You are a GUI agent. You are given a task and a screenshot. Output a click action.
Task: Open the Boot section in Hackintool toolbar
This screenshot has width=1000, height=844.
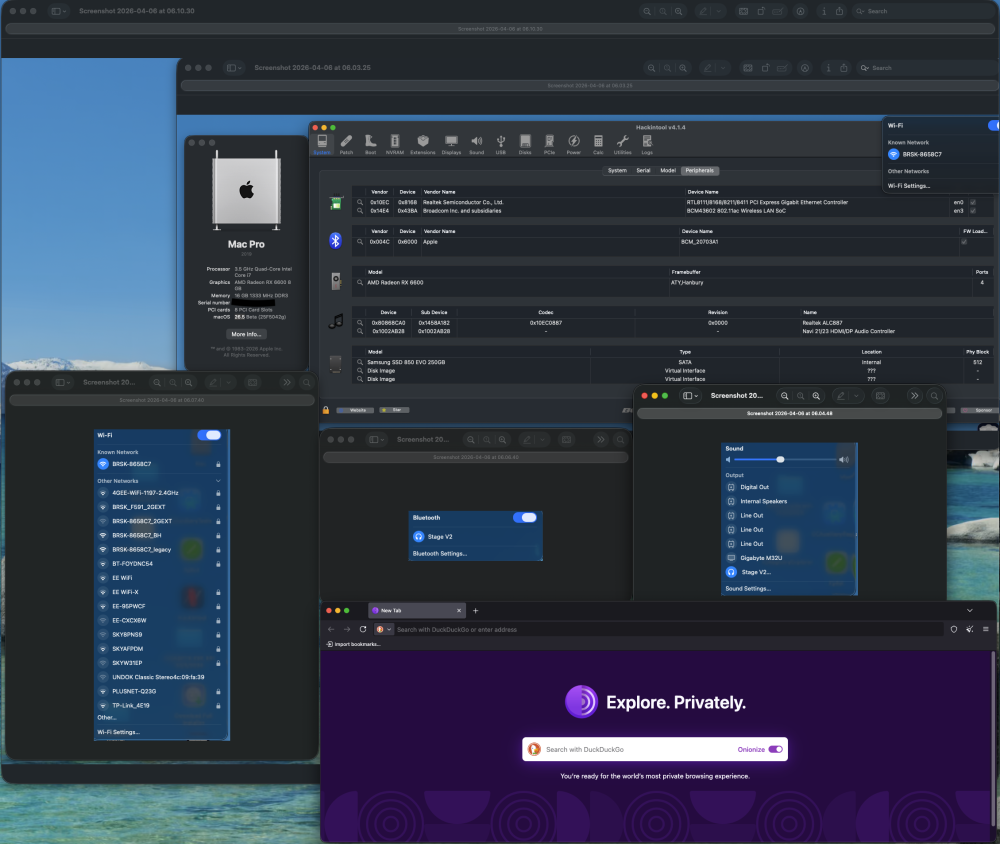point(371,144)
